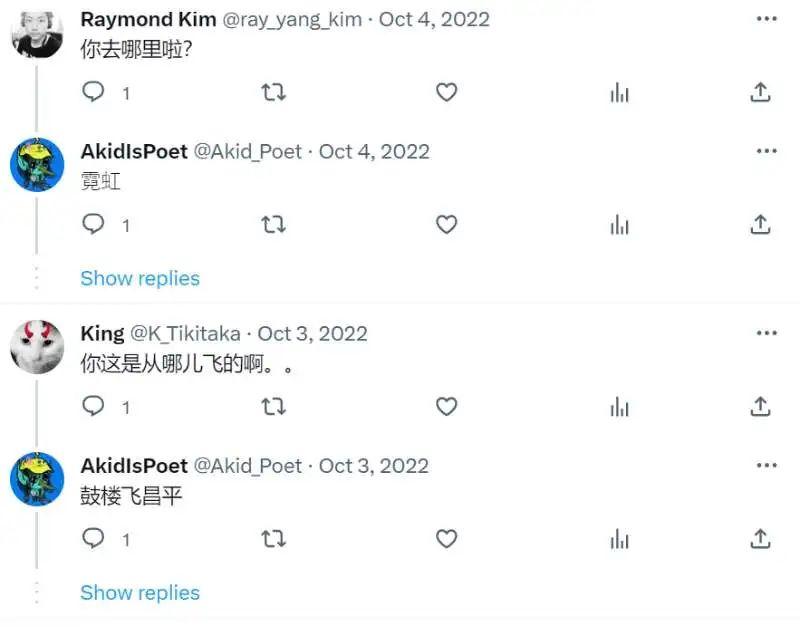Show replies under the "霓虹" tweet
800x636 pixels.
pos(139,278)
